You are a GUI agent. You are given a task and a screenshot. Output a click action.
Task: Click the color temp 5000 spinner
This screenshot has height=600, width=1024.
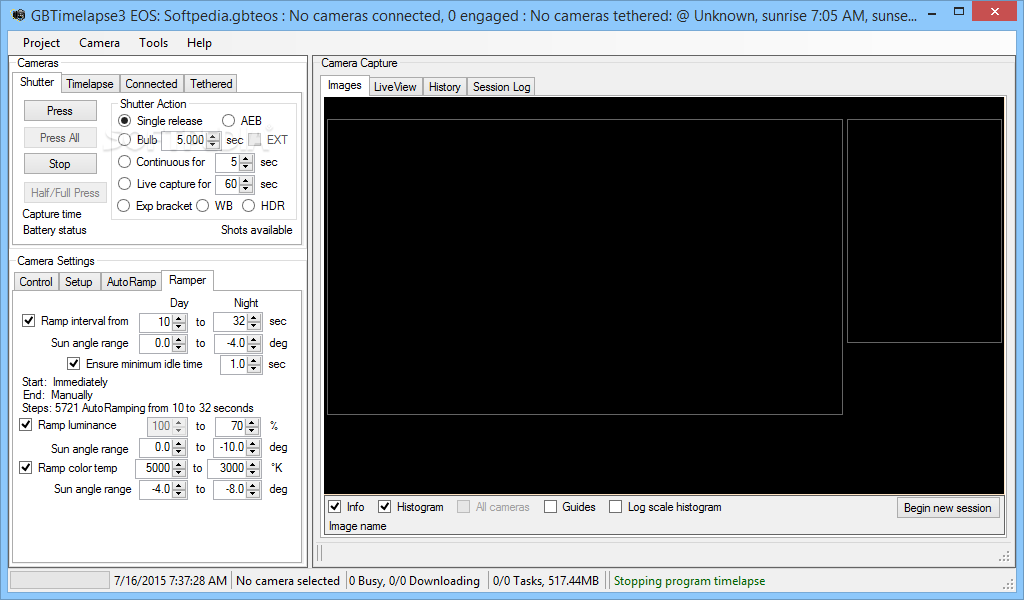tap(161, 468)
